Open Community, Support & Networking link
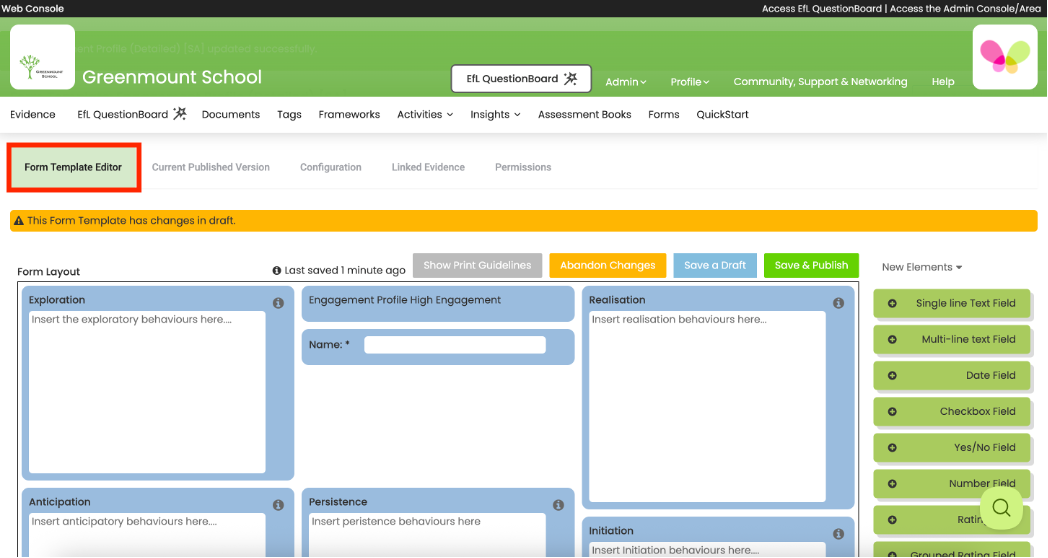 [x=820, y=82]
